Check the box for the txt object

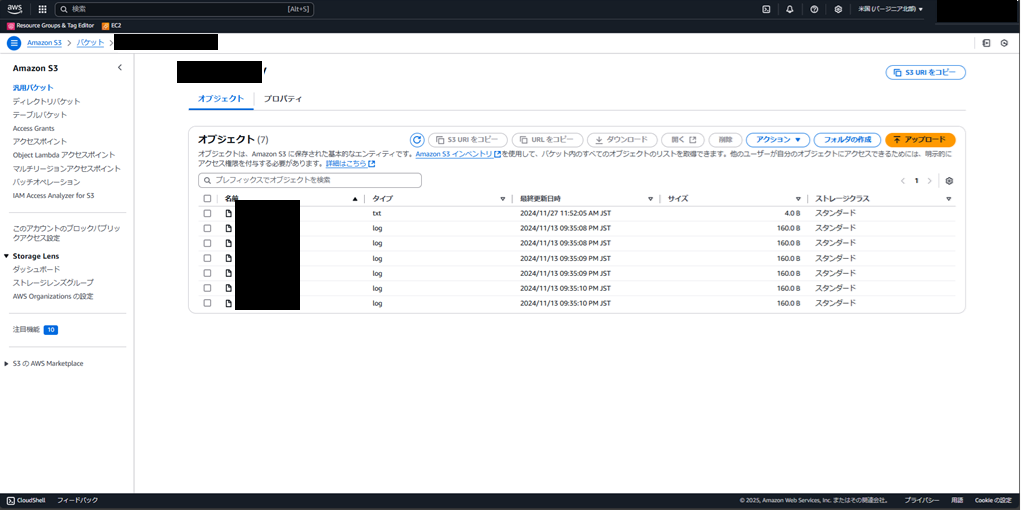[207, 213]
